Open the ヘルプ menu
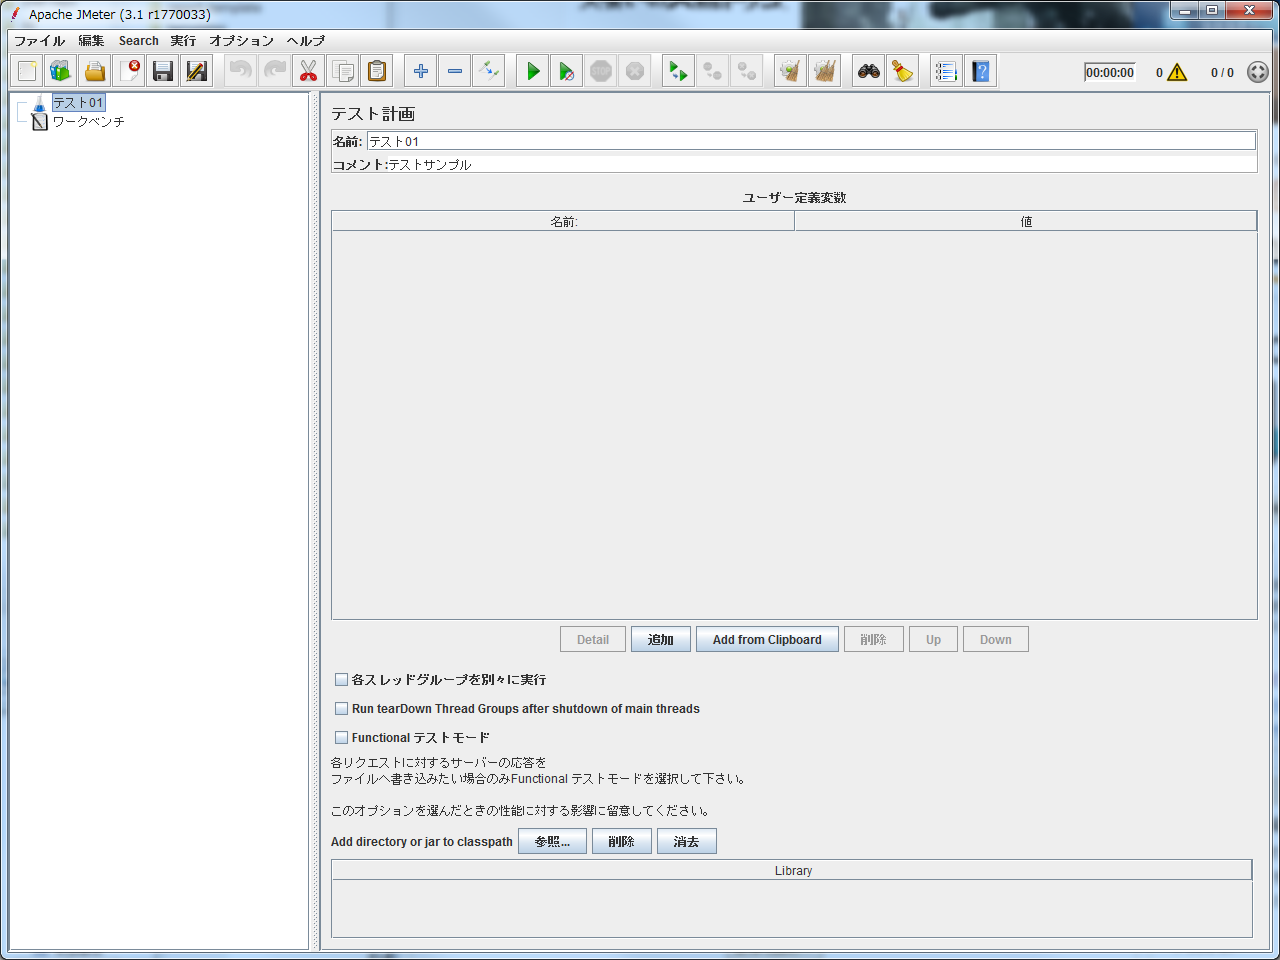This screenshot has height=960, width=1280. (305, 41)
